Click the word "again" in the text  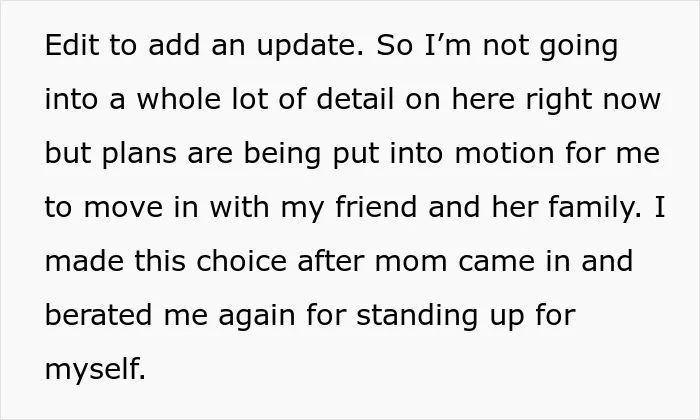257,317
